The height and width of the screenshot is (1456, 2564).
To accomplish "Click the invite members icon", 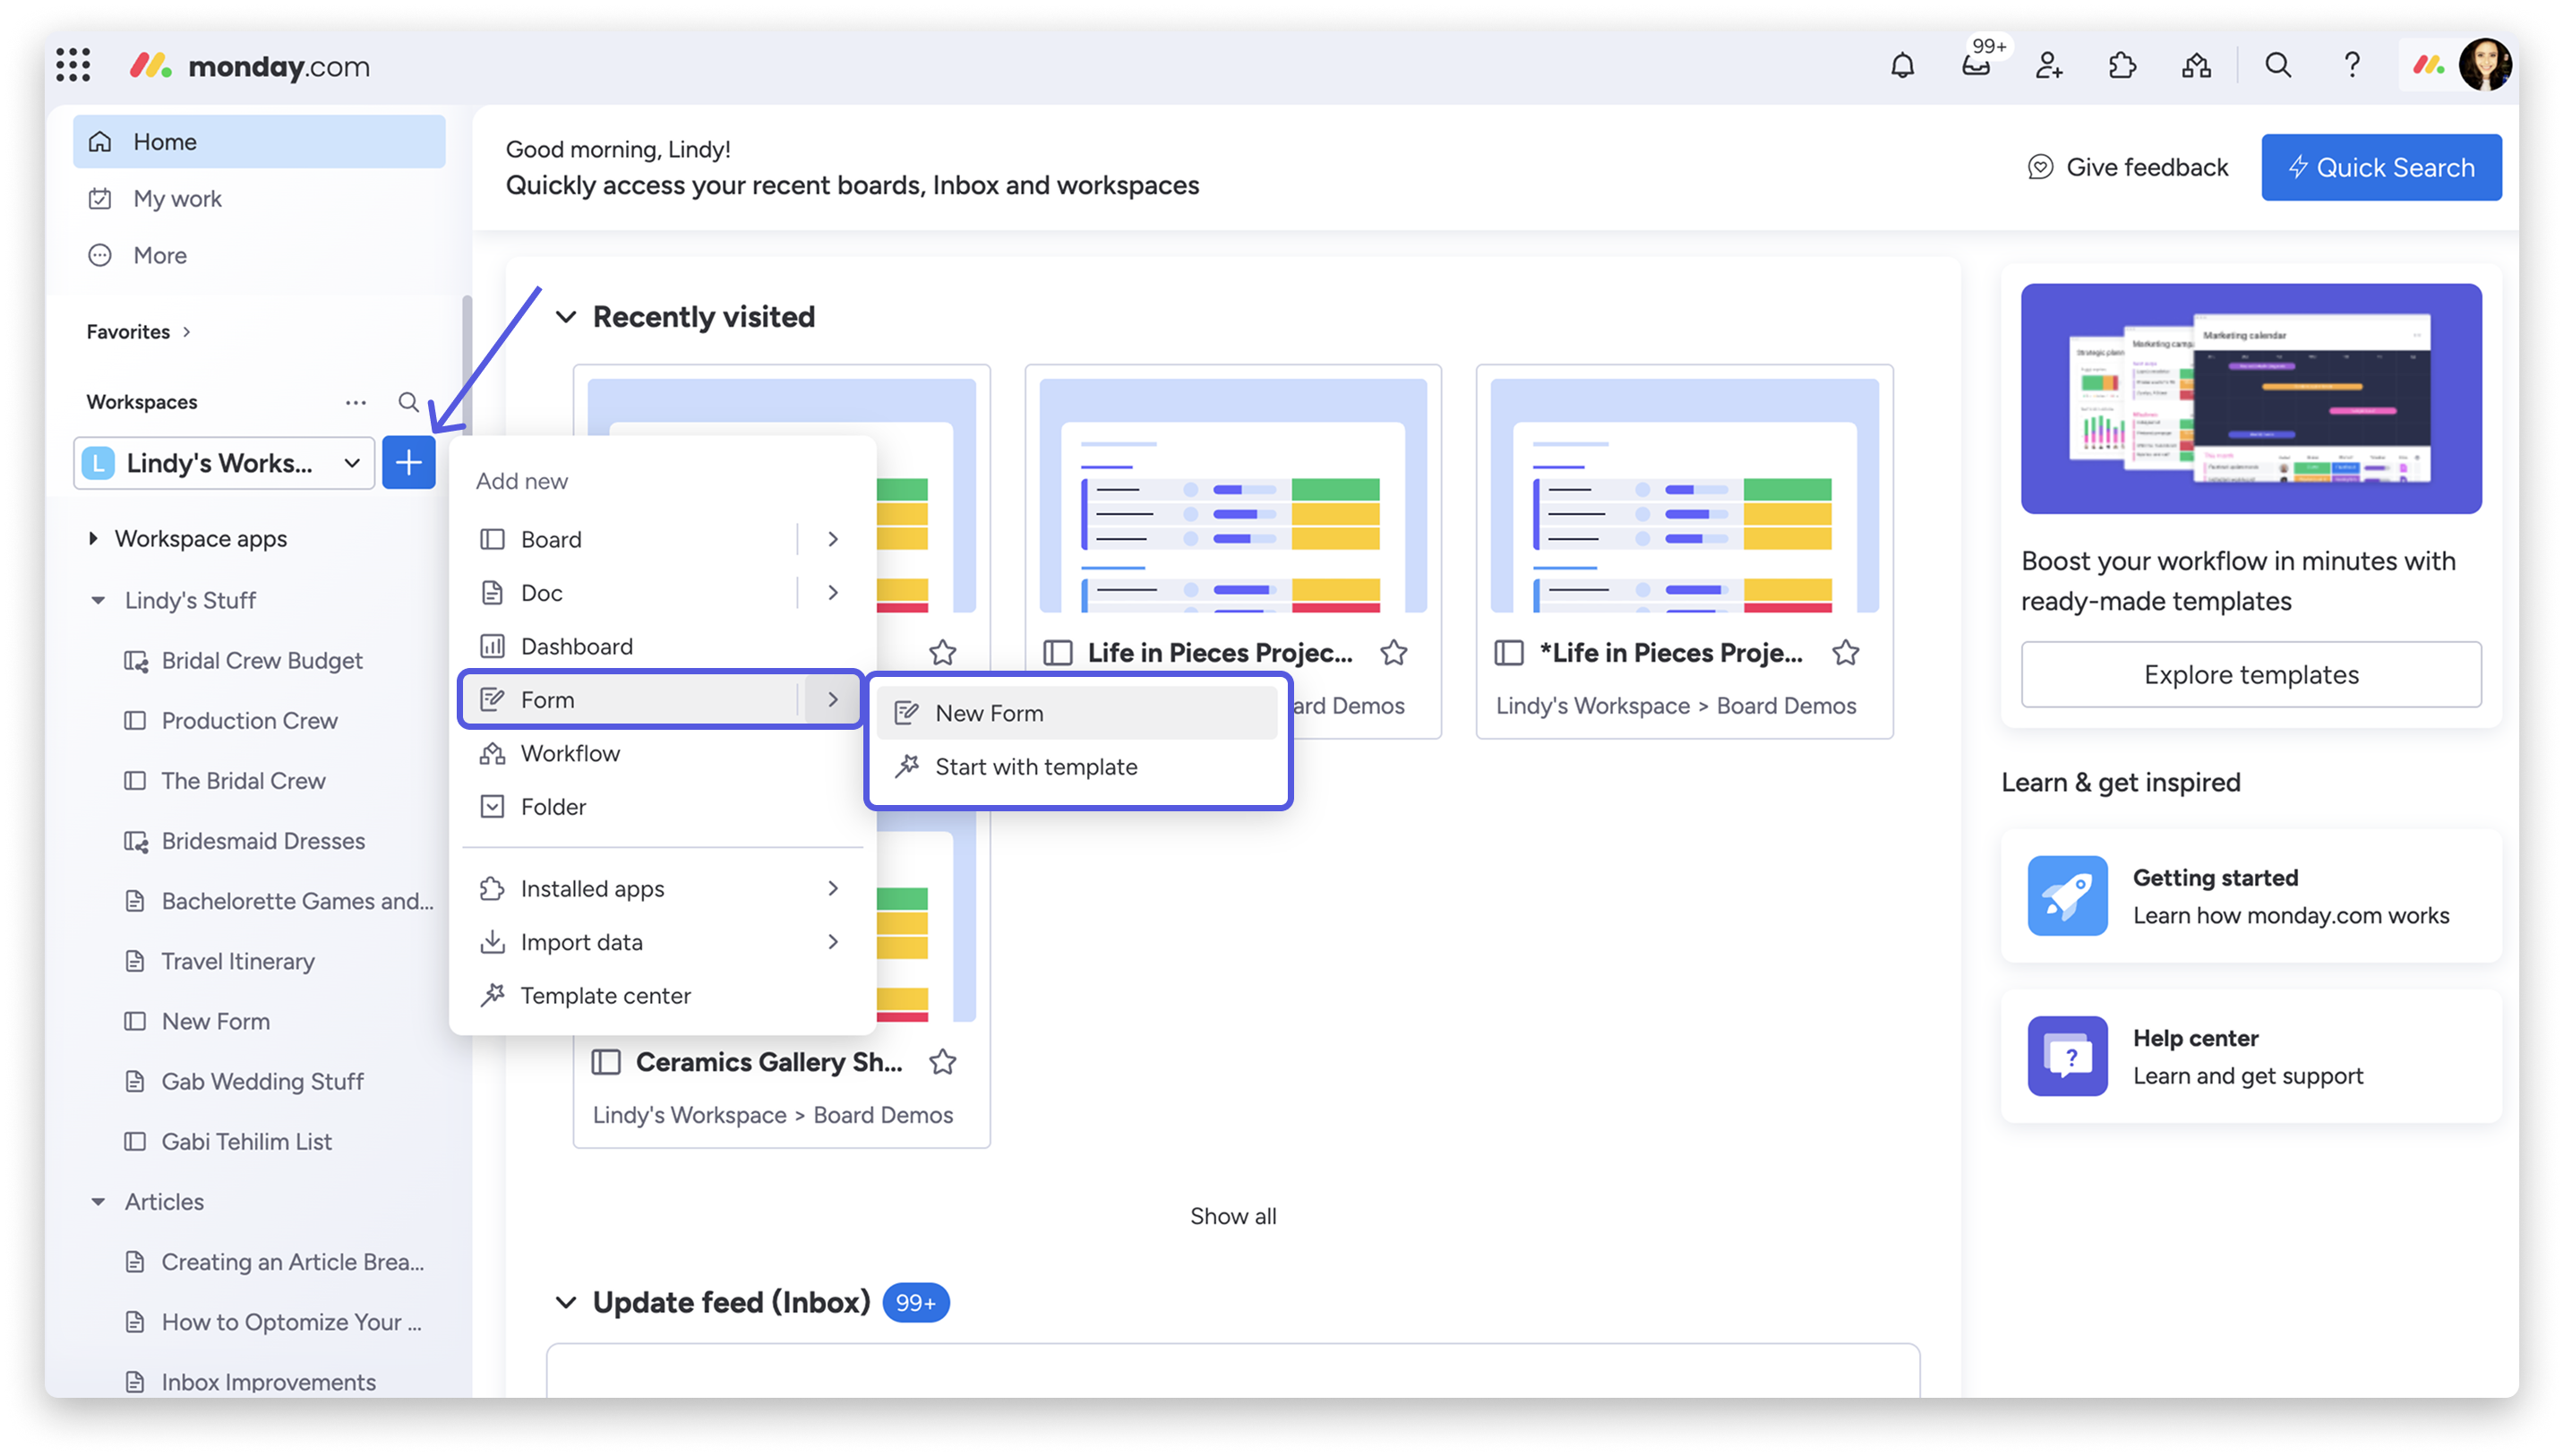I will click(x=2049, y=66).
